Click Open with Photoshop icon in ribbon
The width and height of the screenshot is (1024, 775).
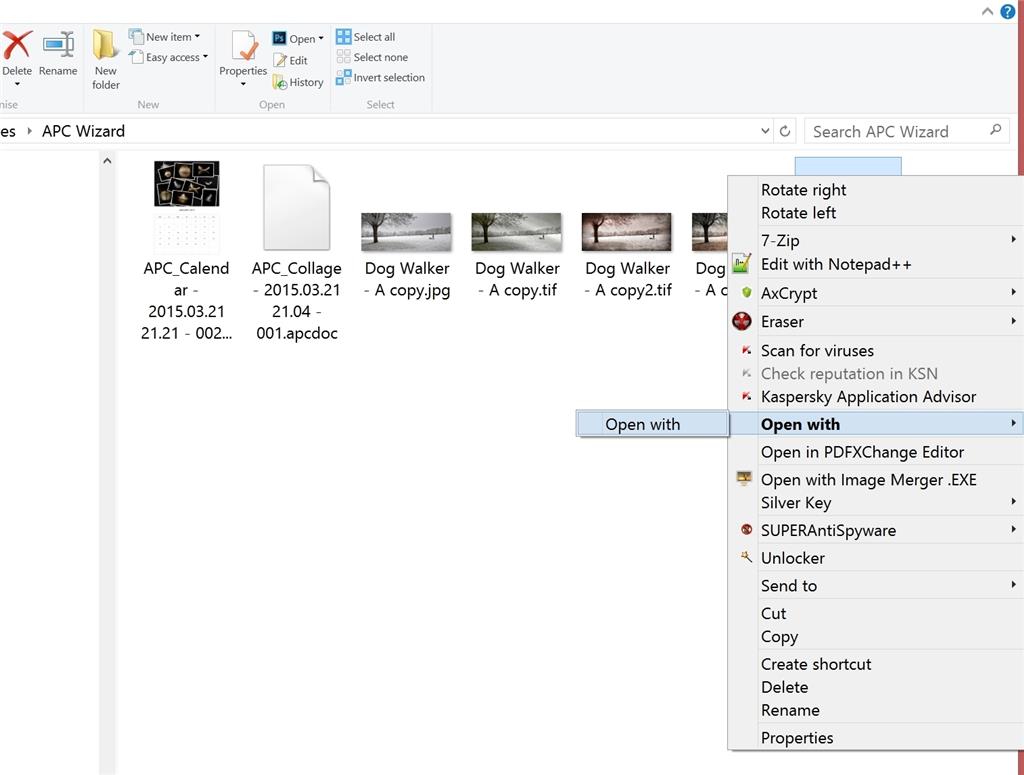(x=279, y=39)
